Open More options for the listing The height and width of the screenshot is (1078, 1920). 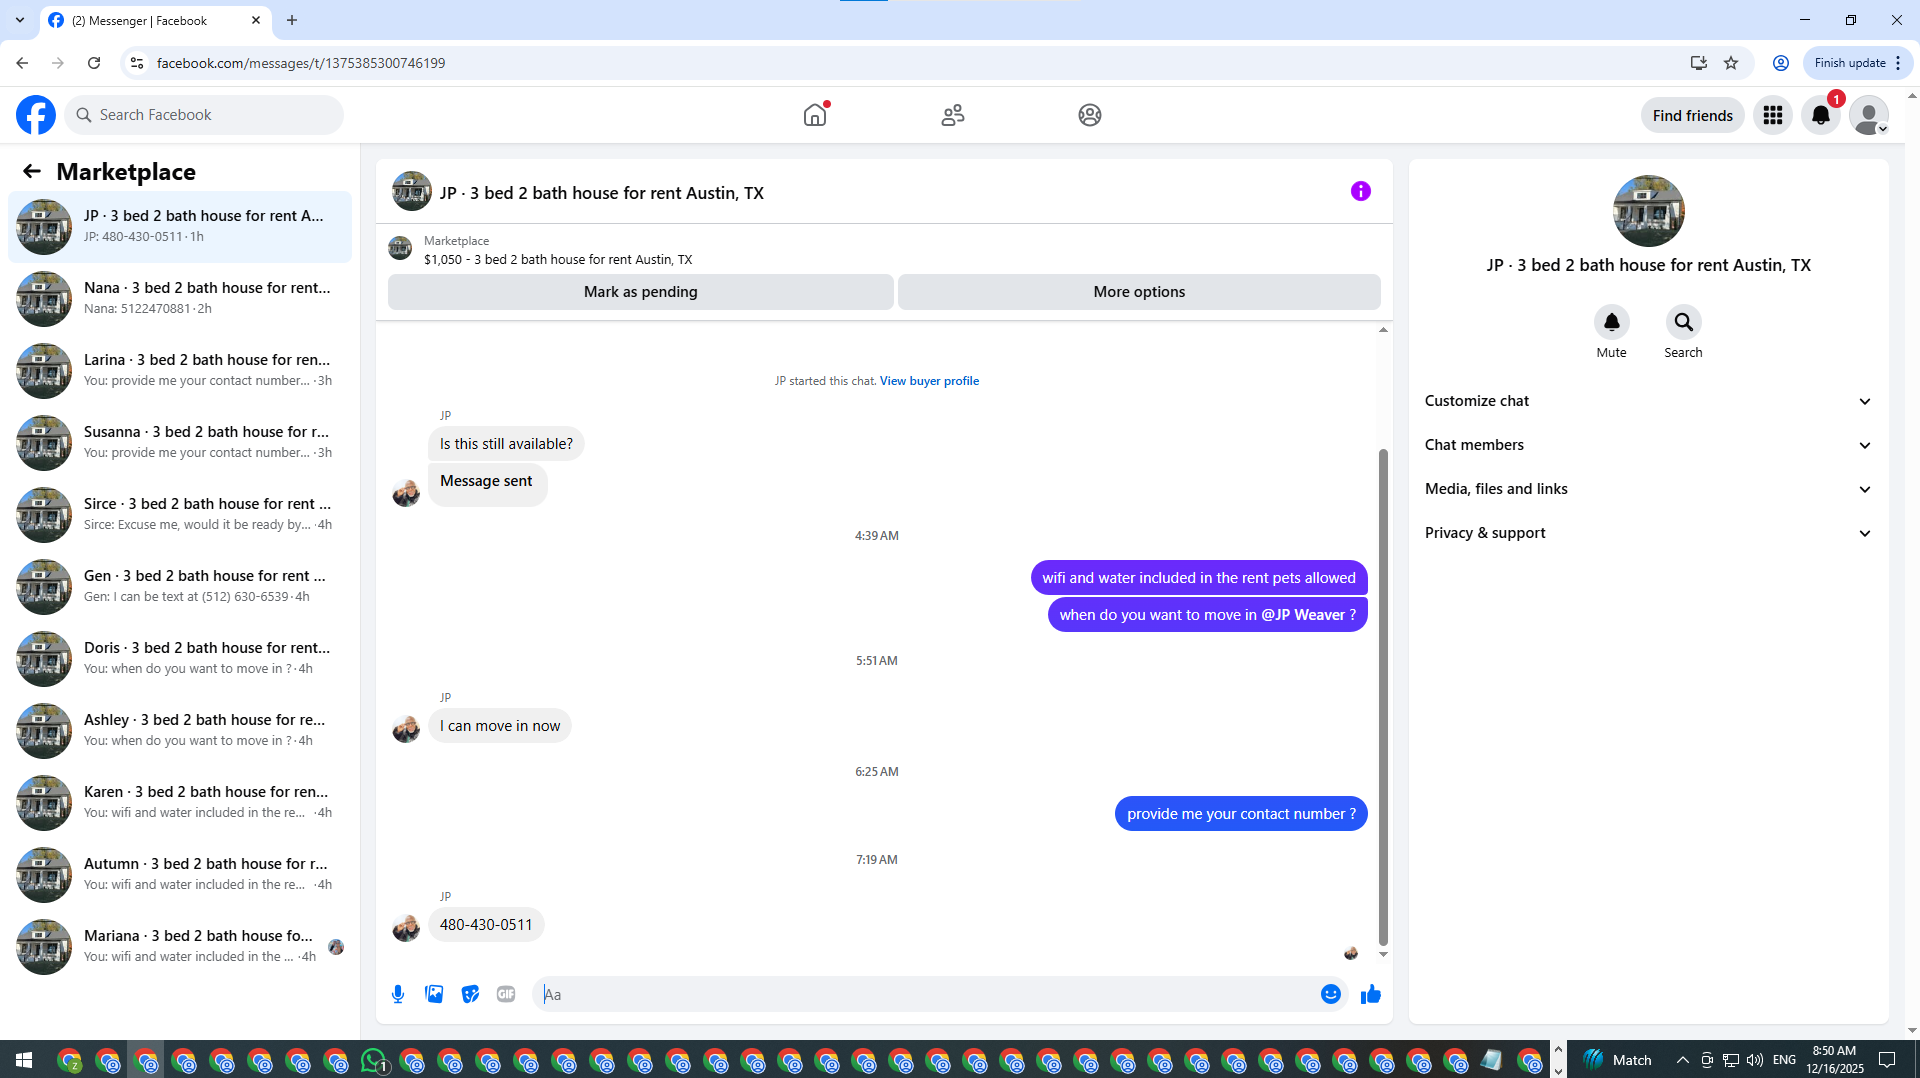[x=1139, y=292]
